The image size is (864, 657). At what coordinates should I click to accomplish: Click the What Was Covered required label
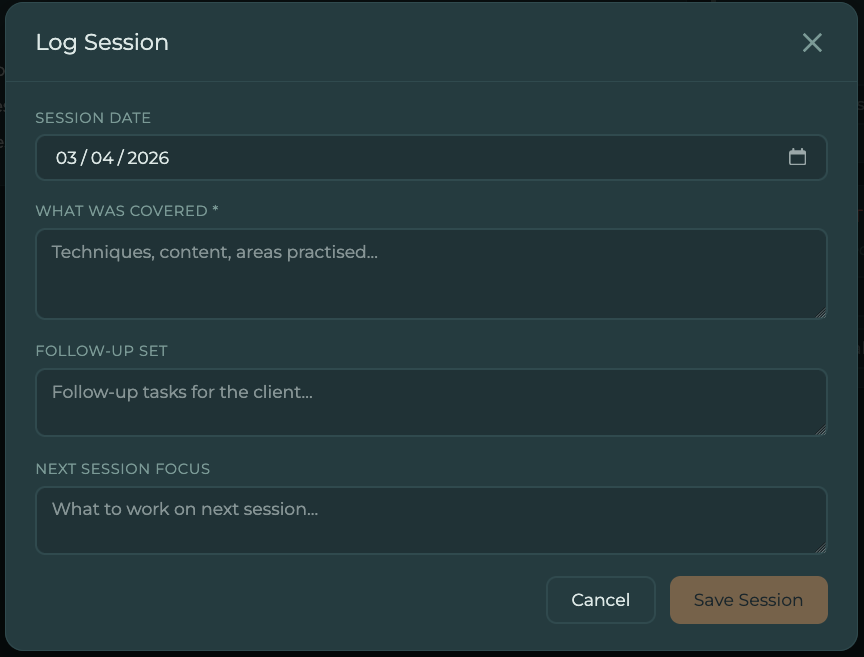pyautogui.click(x=125, y=211)
